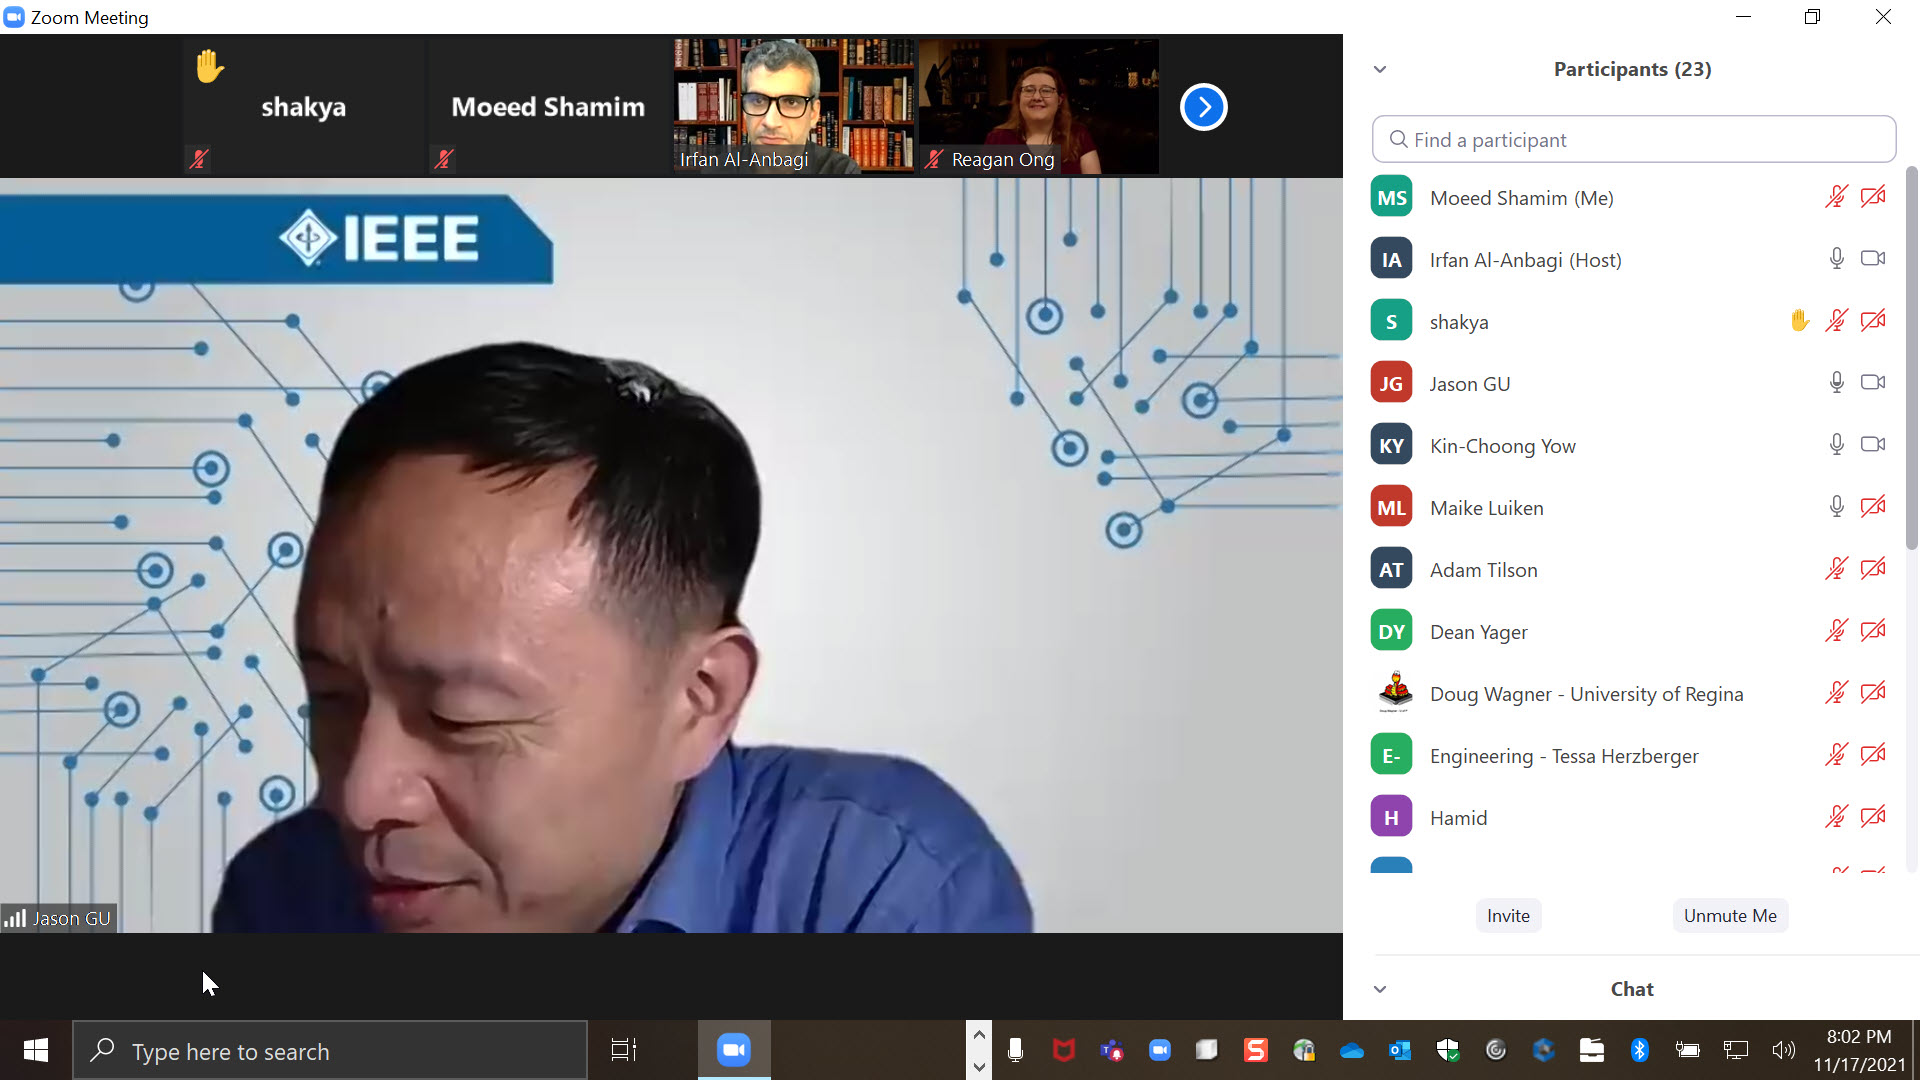
Task: Toggle Irfan Al-Anbagi's microphone icon
Action: point(1836,259)
